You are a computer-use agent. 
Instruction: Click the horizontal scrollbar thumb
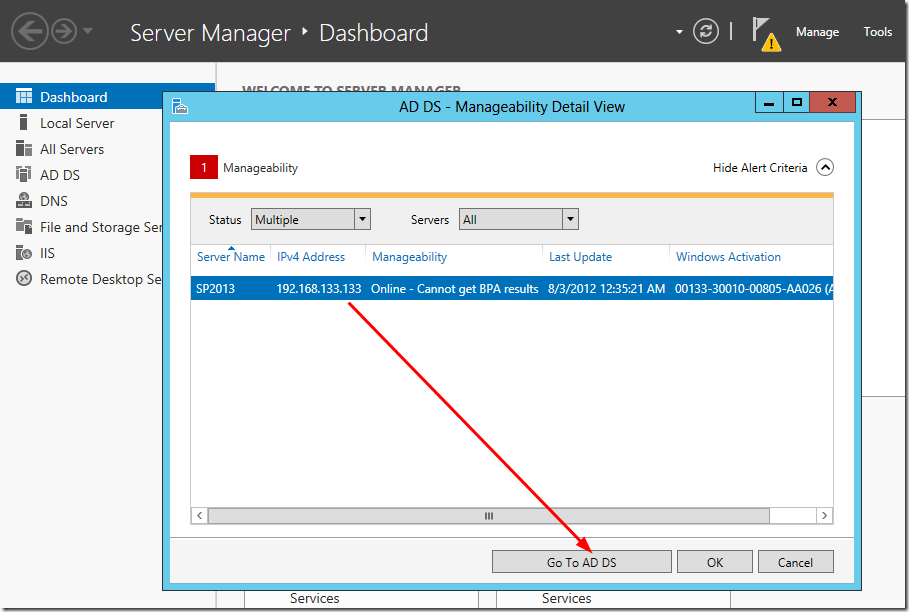coord(489,516)
